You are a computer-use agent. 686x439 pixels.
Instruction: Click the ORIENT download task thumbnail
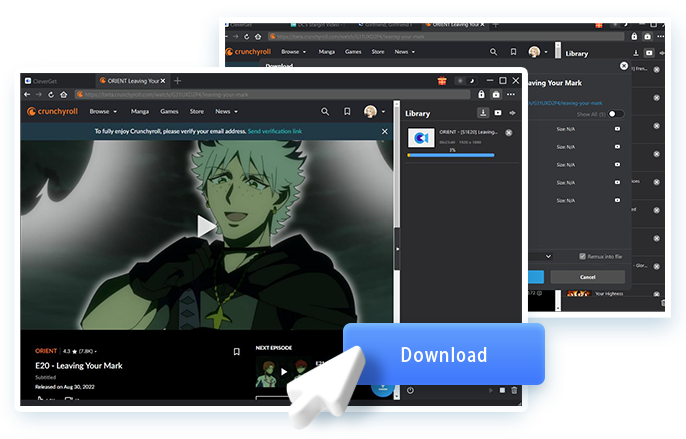click(x=421, y=138)
